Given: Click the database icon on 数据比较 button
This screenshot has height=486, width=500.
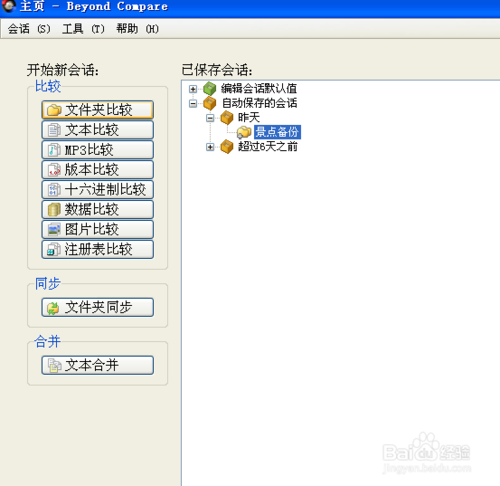Looking at the screenshot, I should pos(54,210).
